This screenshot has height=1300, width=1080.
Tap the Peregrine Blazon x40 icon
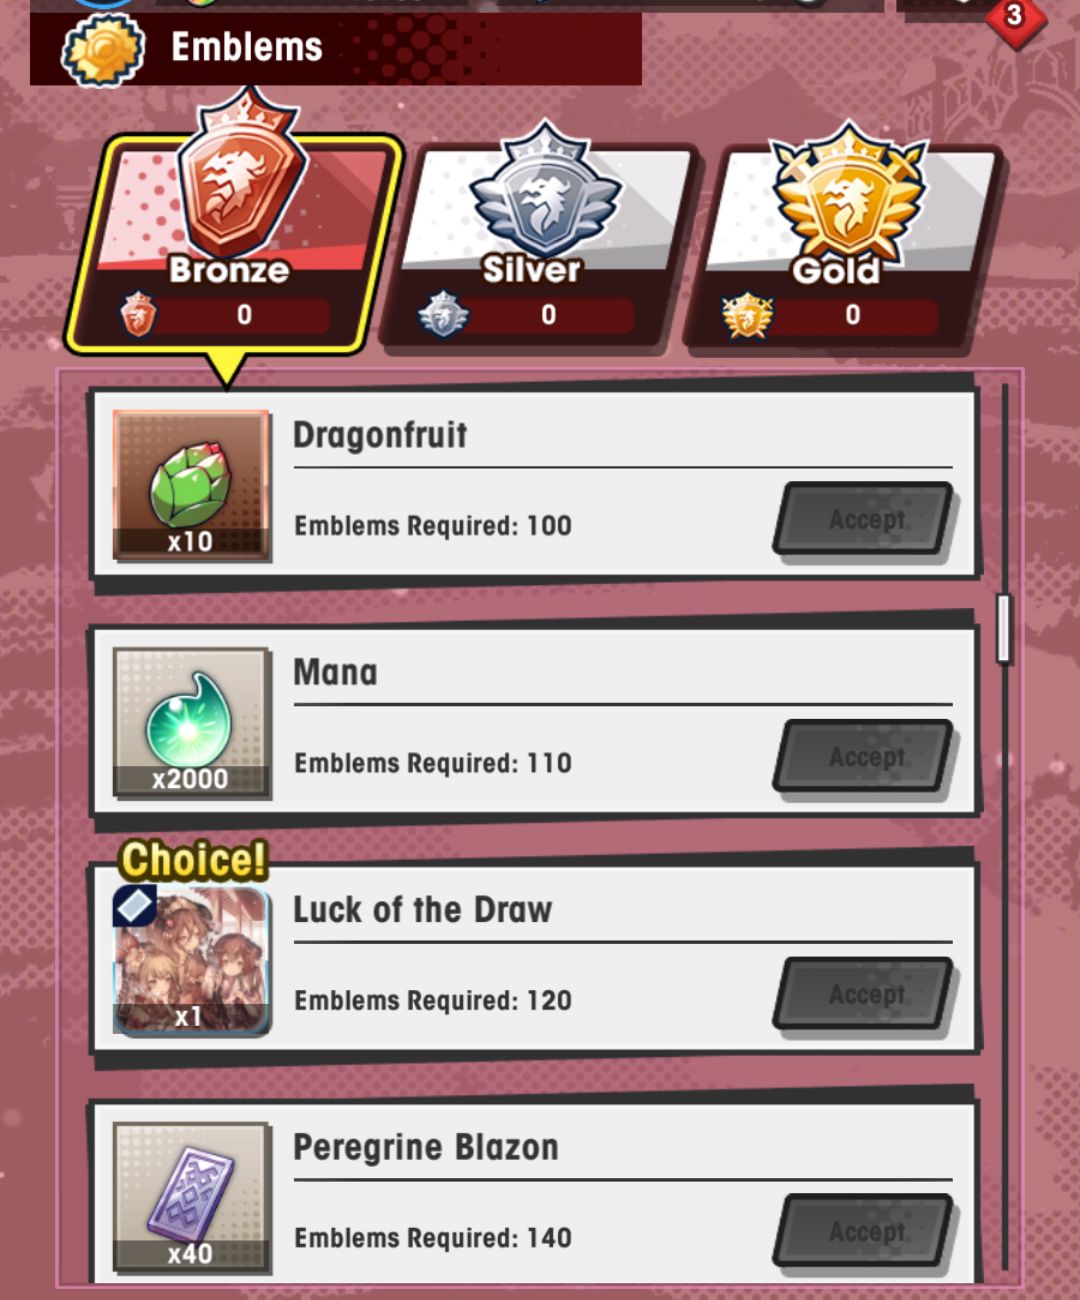(191, 1197)
